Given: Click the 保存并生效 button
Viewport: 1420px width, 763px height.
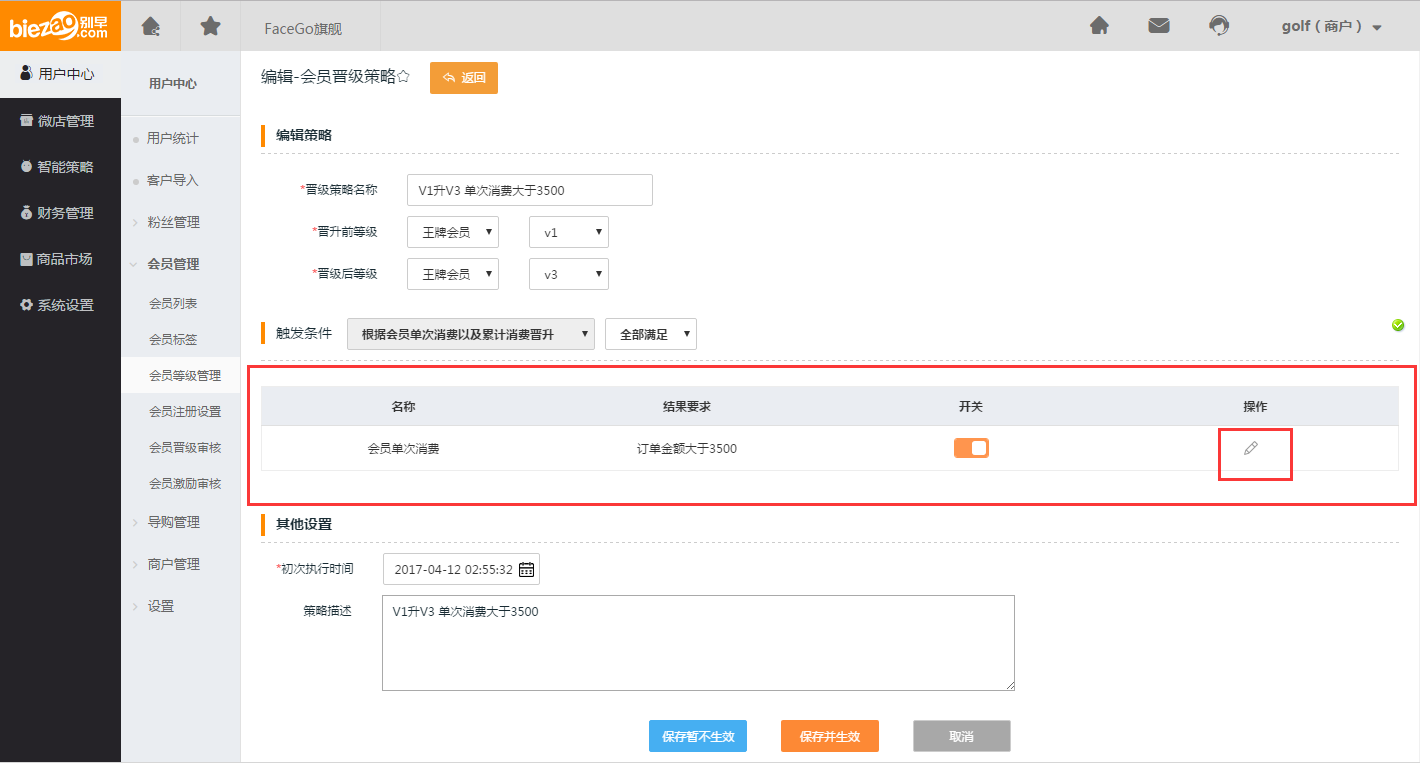Looking at the screenshot, I should point(829,736).
